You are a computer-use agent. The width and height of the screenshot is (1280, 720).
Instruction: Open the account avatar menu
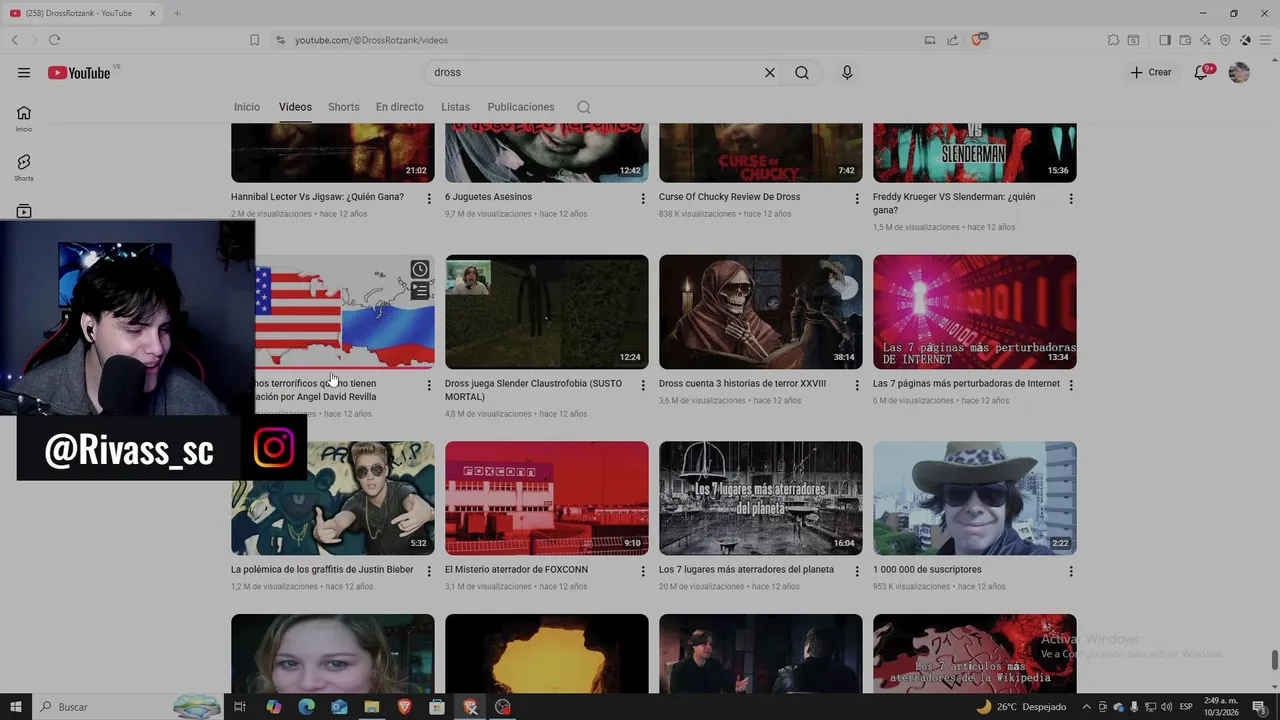coord(1239,72)
